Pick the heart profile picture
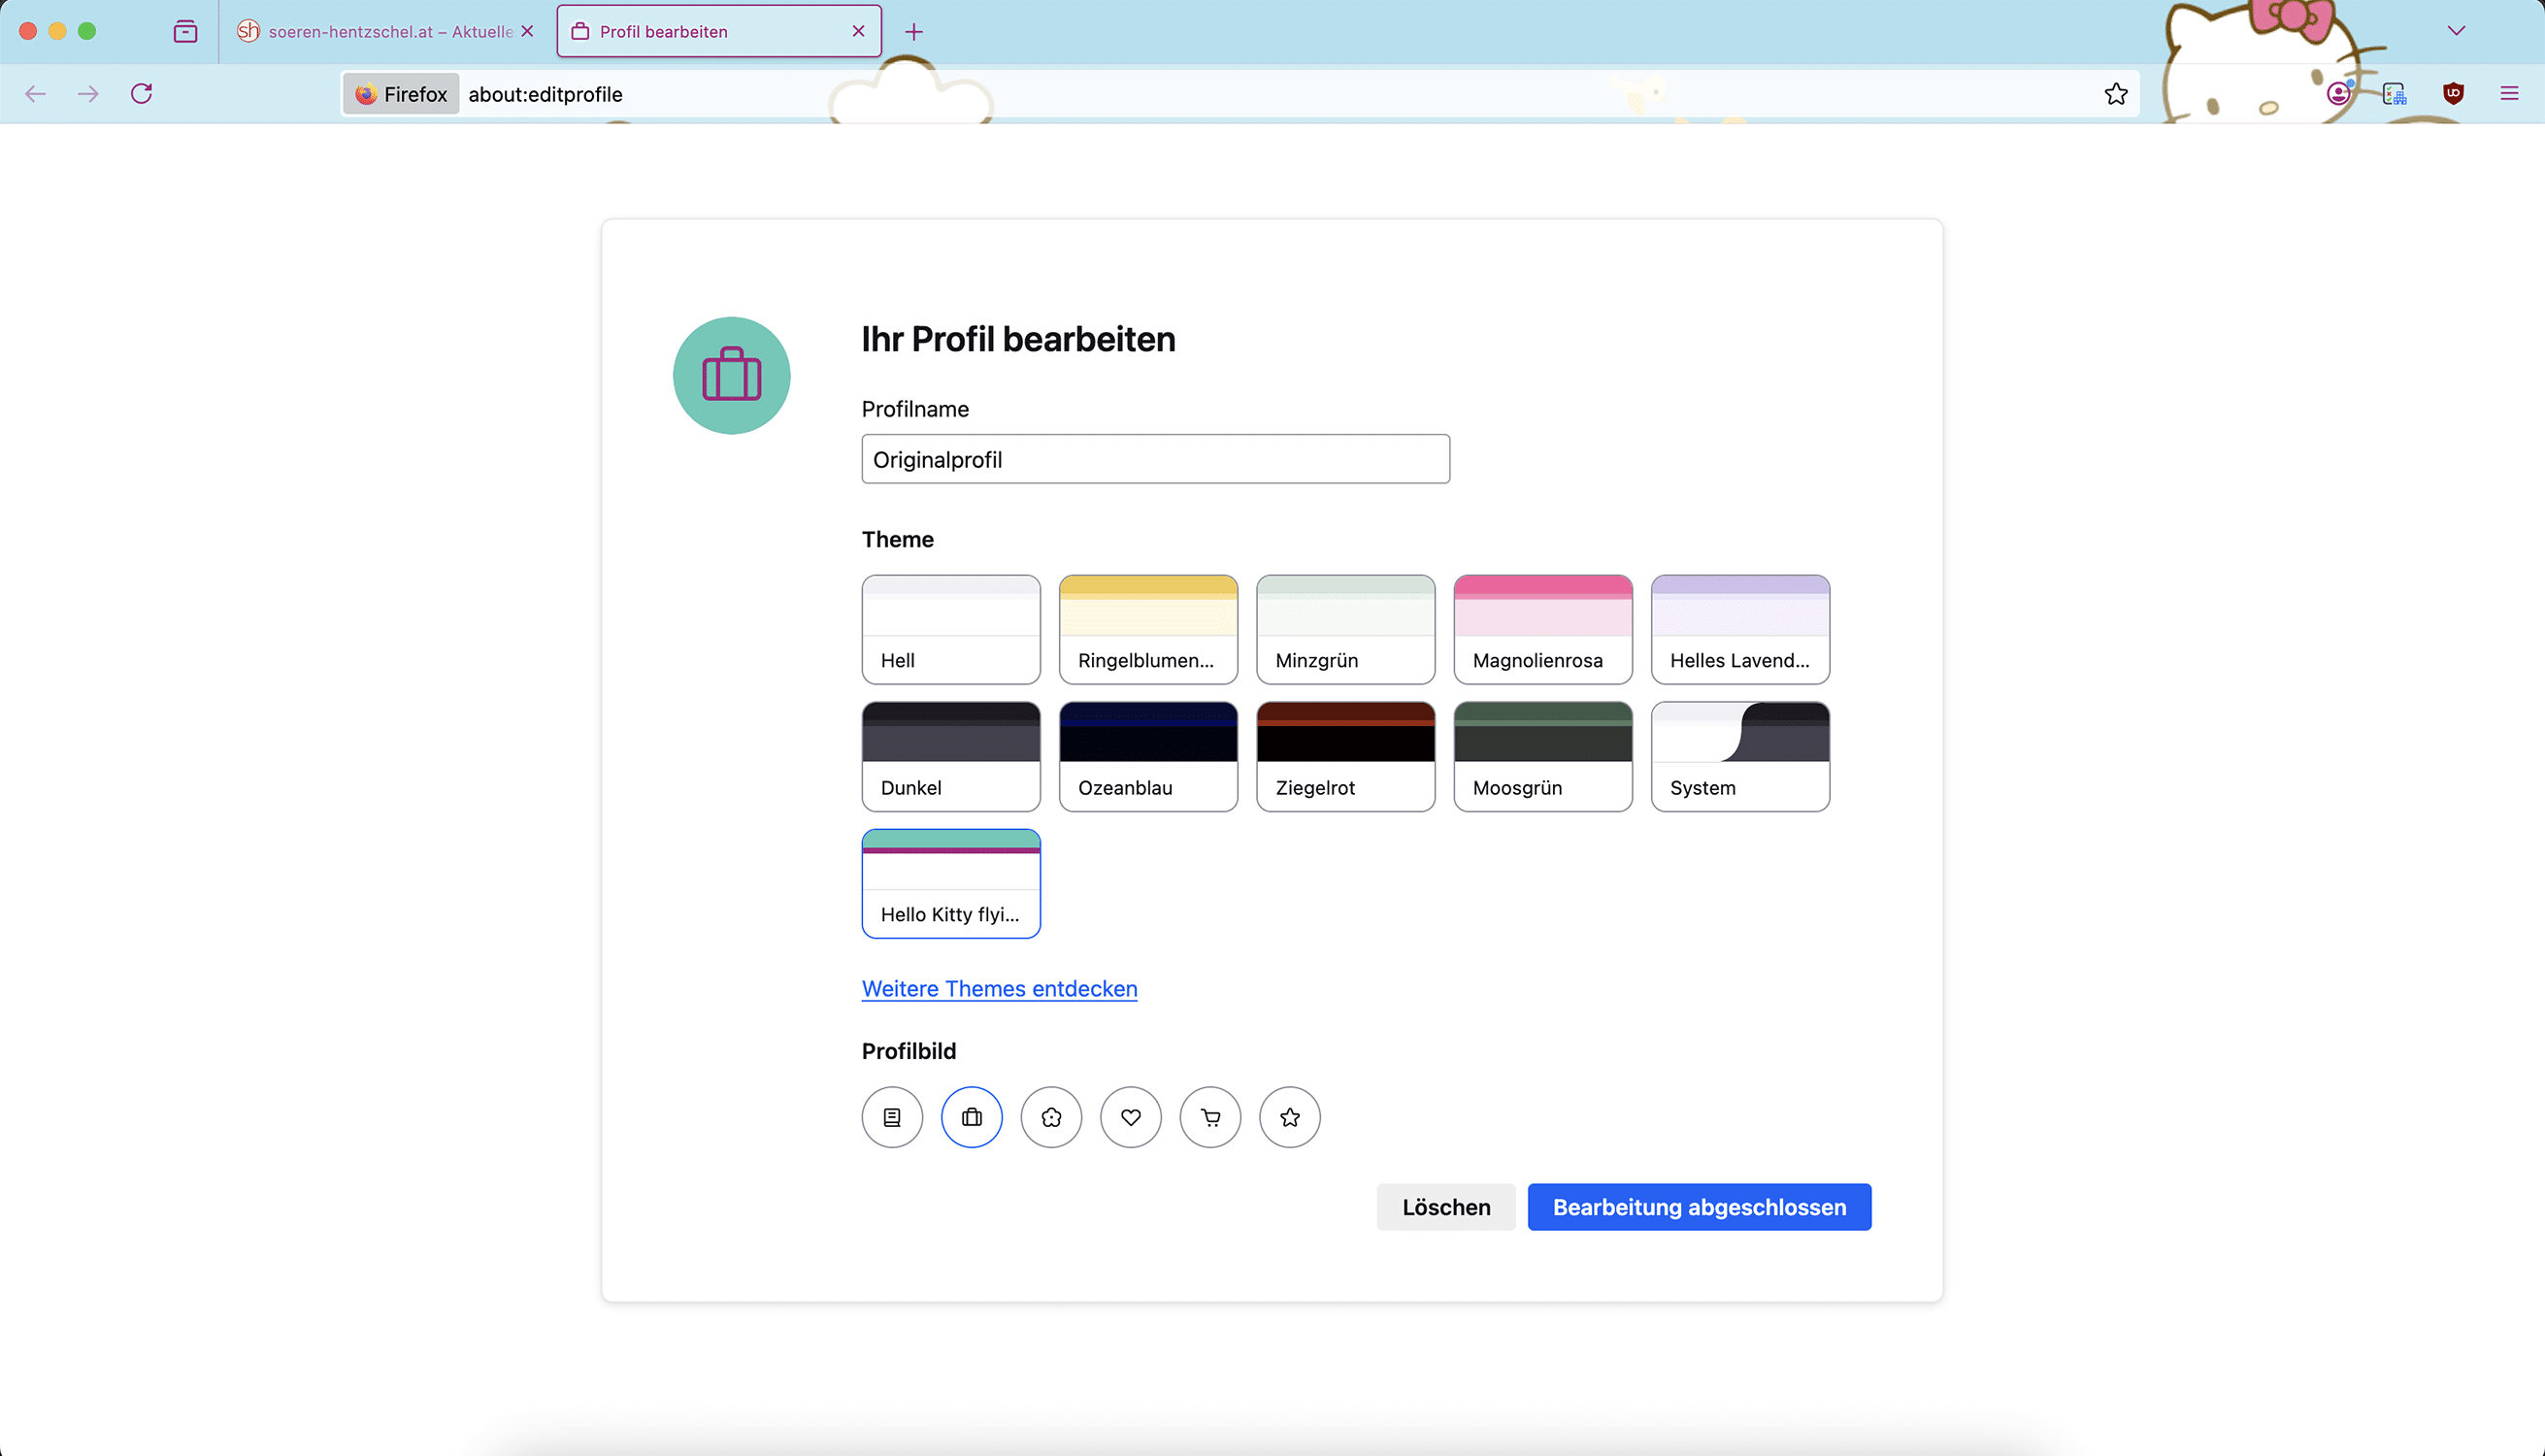This screenshot has width=2545, height=1456. pyautogui.click(x=1130, y=1117)
